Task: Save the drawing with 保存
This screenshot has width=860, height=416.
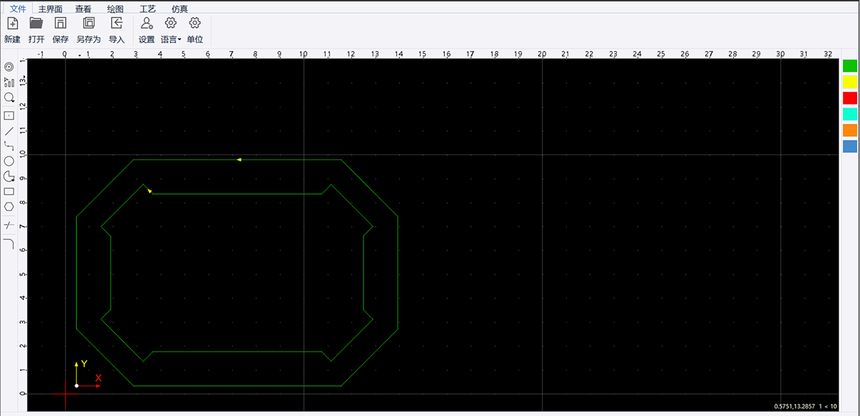Action: [x=60, y=30]
